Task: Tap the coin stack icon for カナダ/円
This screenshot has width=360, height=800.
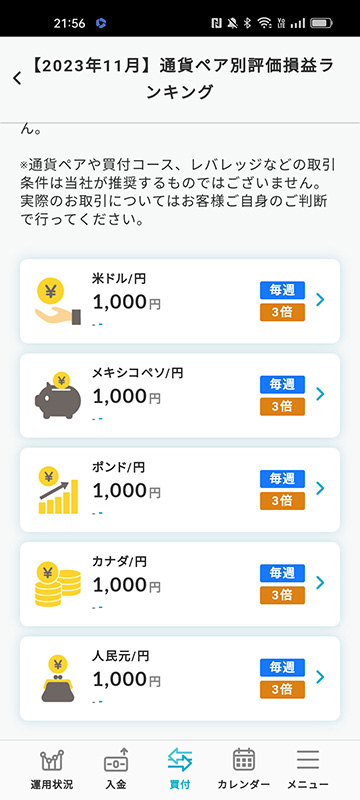Action: (58, 584)
